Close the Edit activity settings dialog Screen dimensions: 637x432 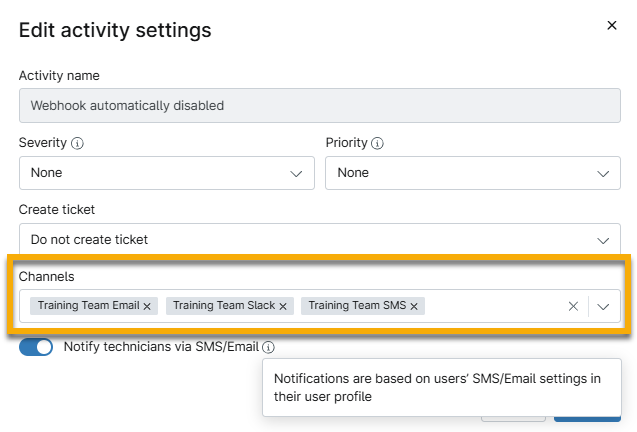pos(612,26)
